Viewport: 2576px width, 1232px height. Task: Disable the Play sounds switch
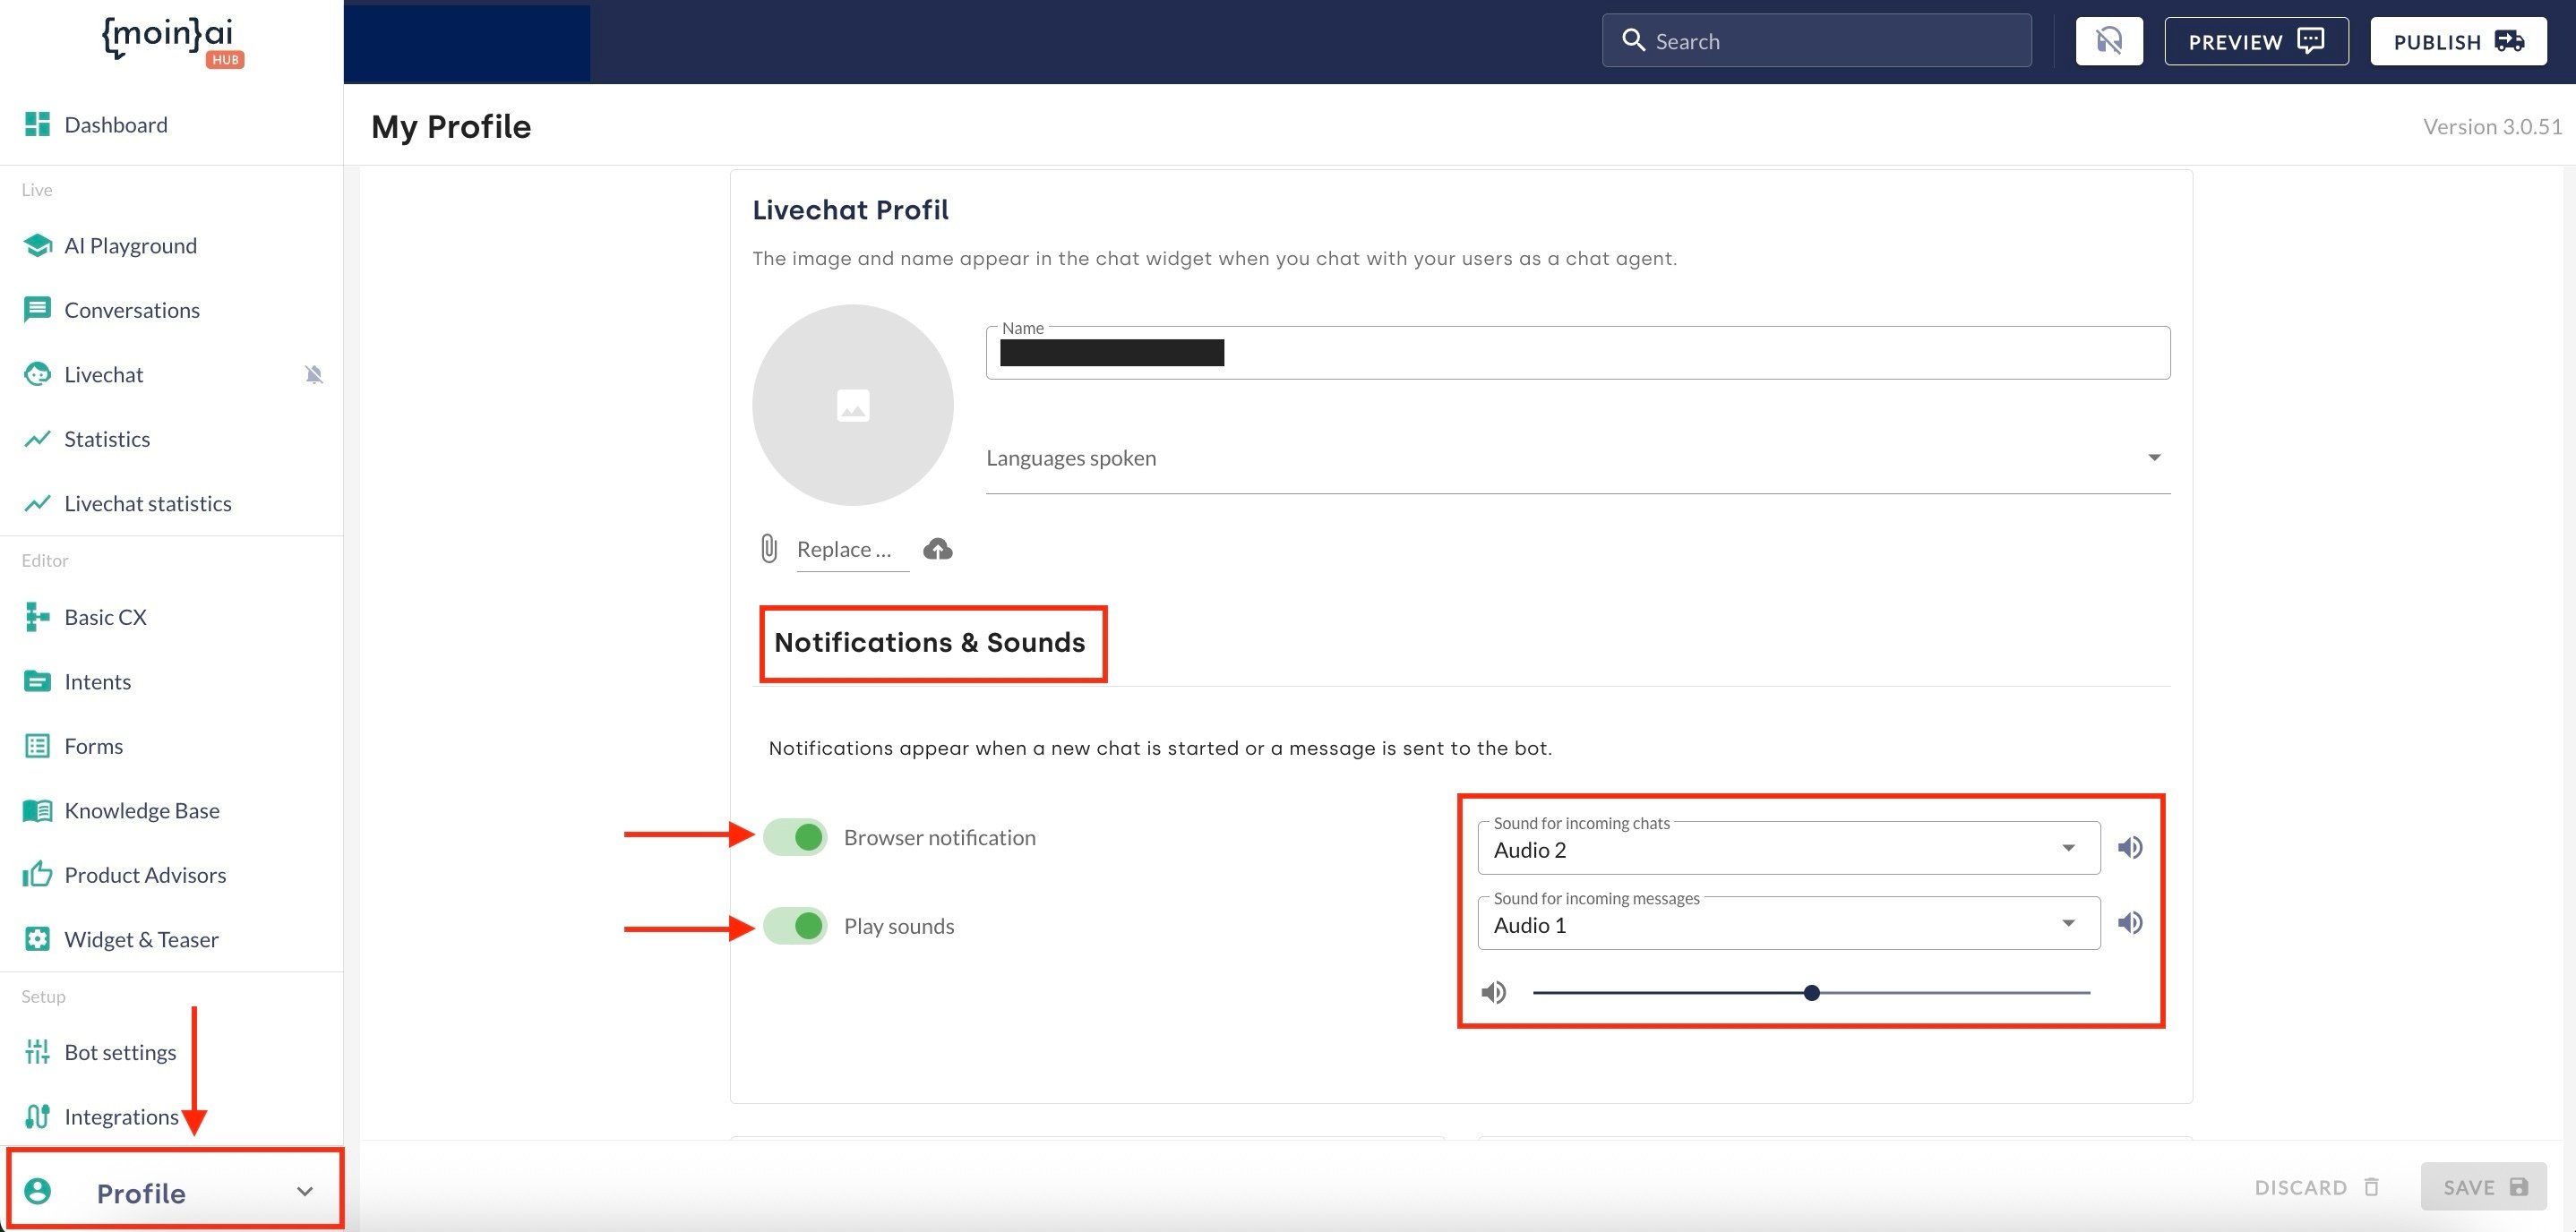point(795,926)
